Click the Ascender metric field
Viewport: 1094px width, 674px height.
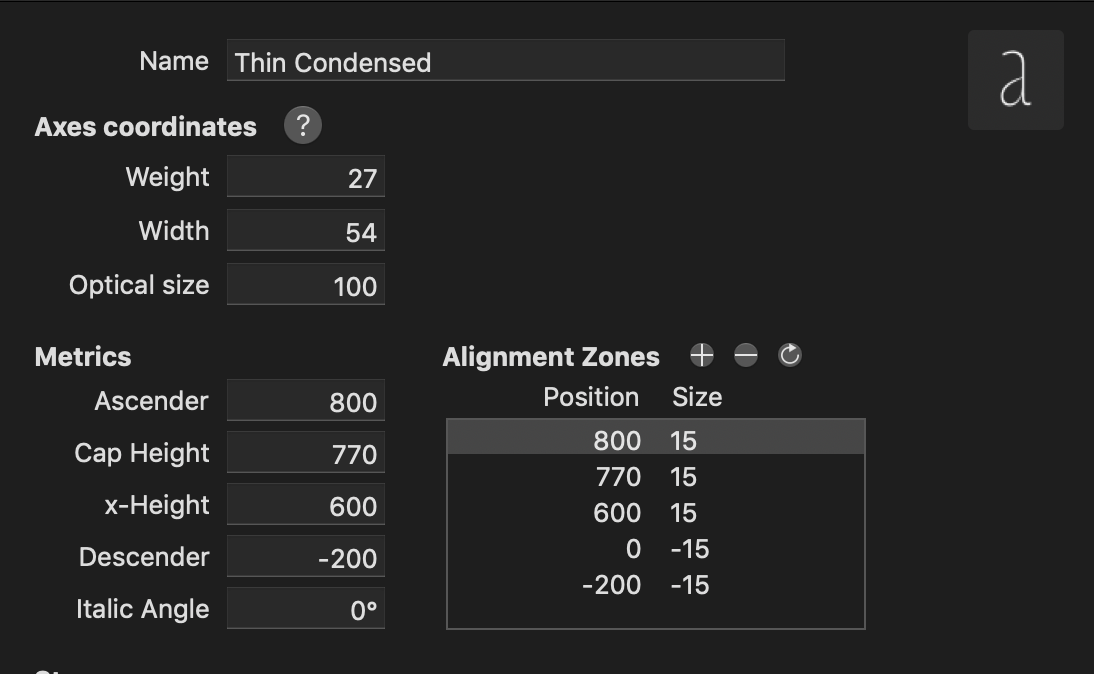[x=306, y=401]
